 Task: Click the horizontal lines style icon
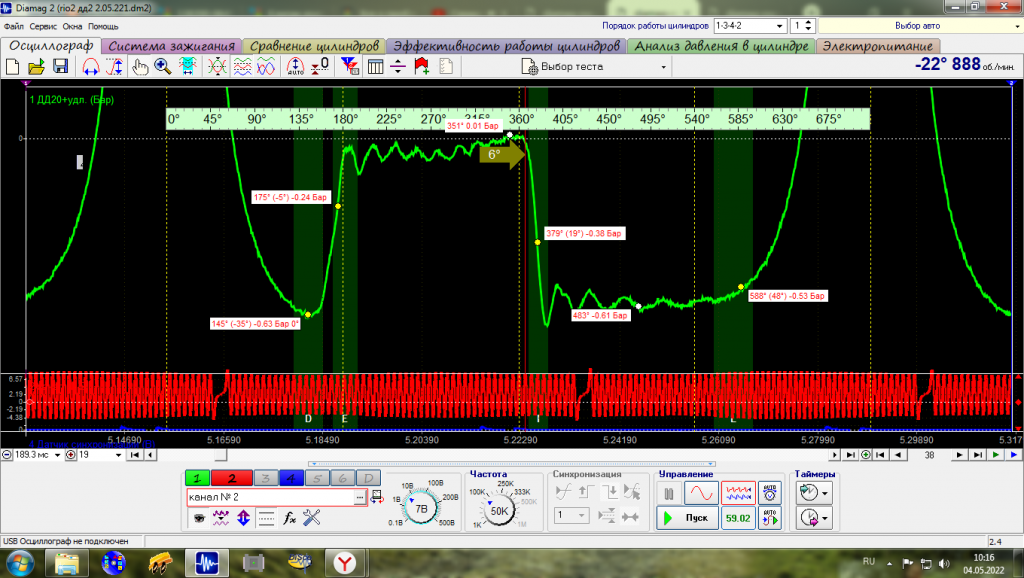tap(266, 518)
